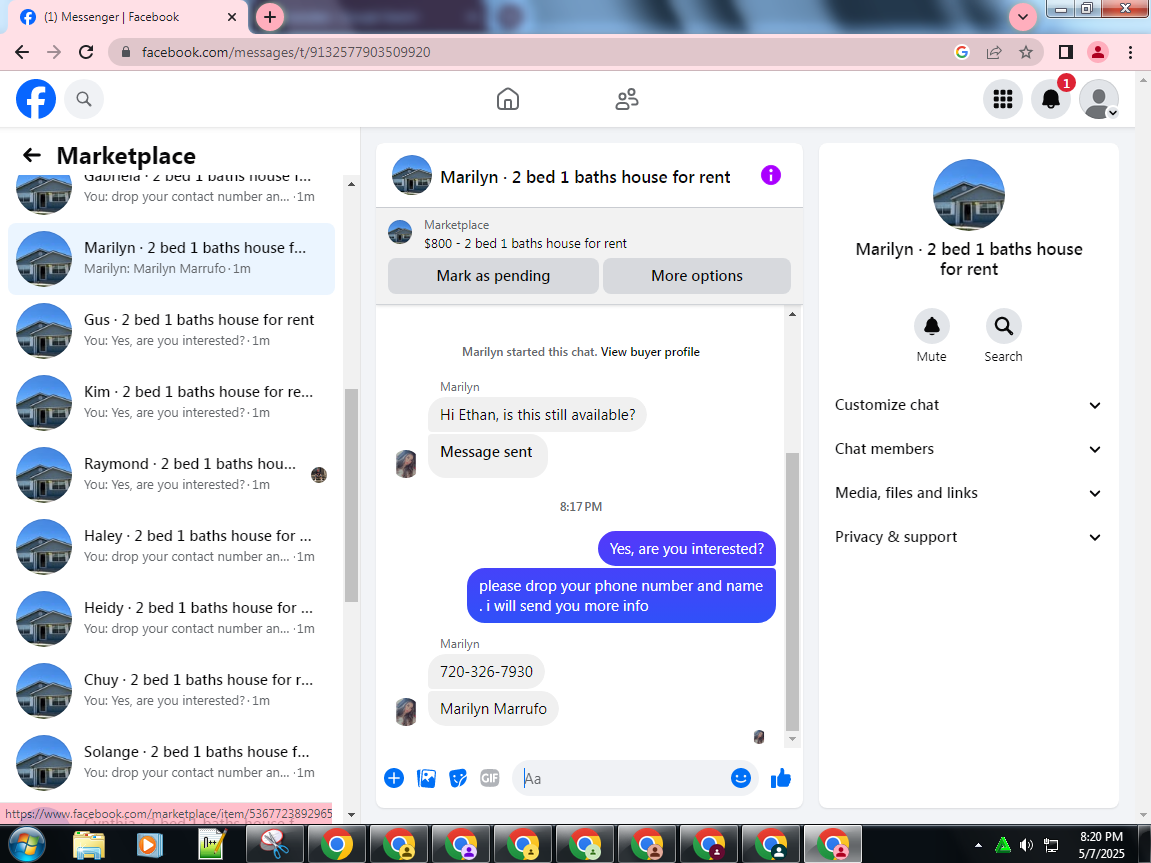Go to Facebook Home icon
Viewport: 1151px width, 863px height.
point(508,99)
